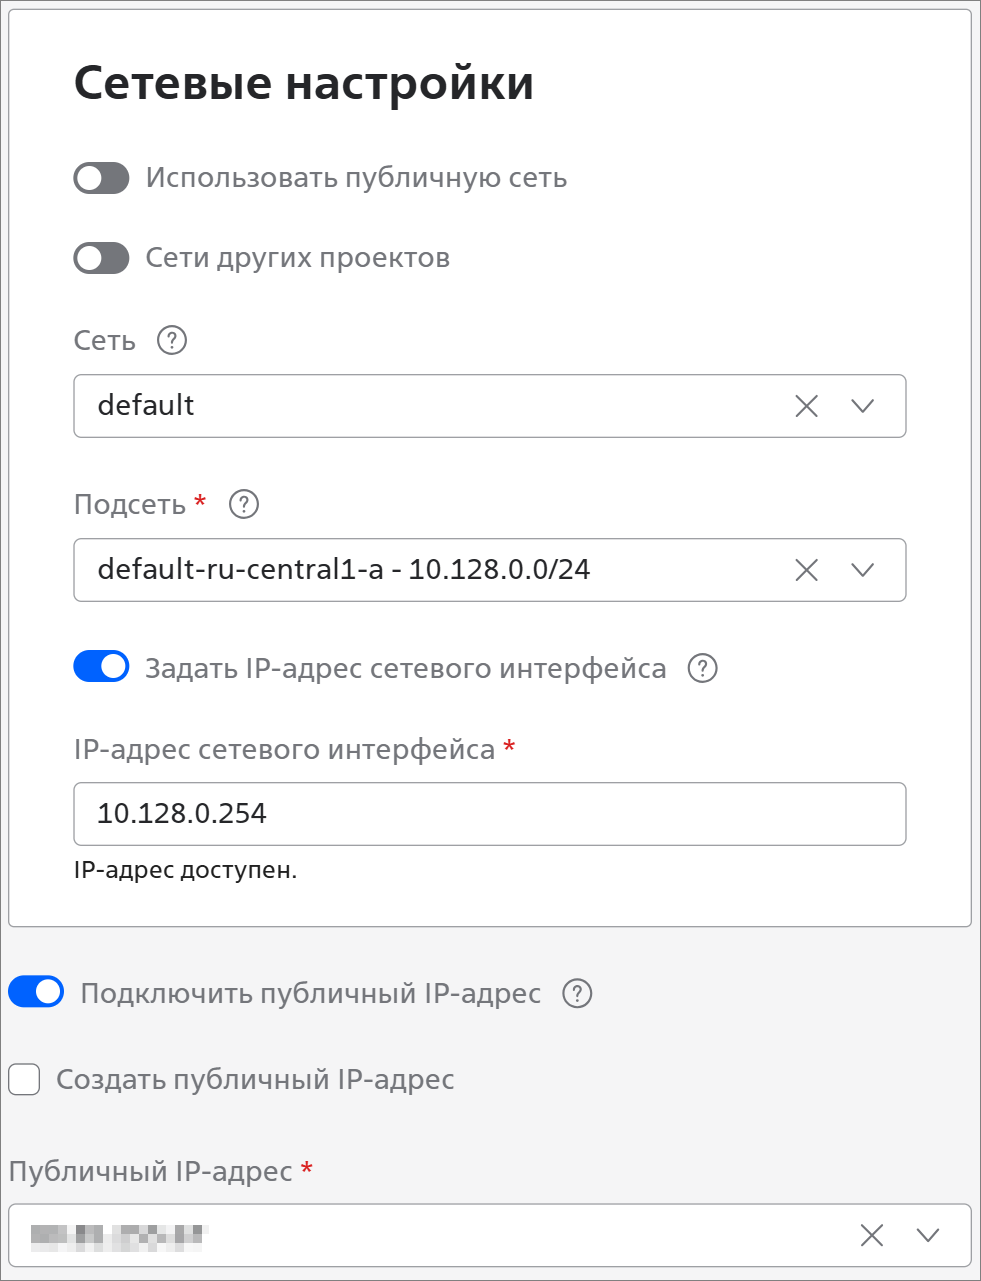Turn off Подключить публичный IP-адрес switch
Viewport: 981px width, 1281px height.
tap(36, 992)
